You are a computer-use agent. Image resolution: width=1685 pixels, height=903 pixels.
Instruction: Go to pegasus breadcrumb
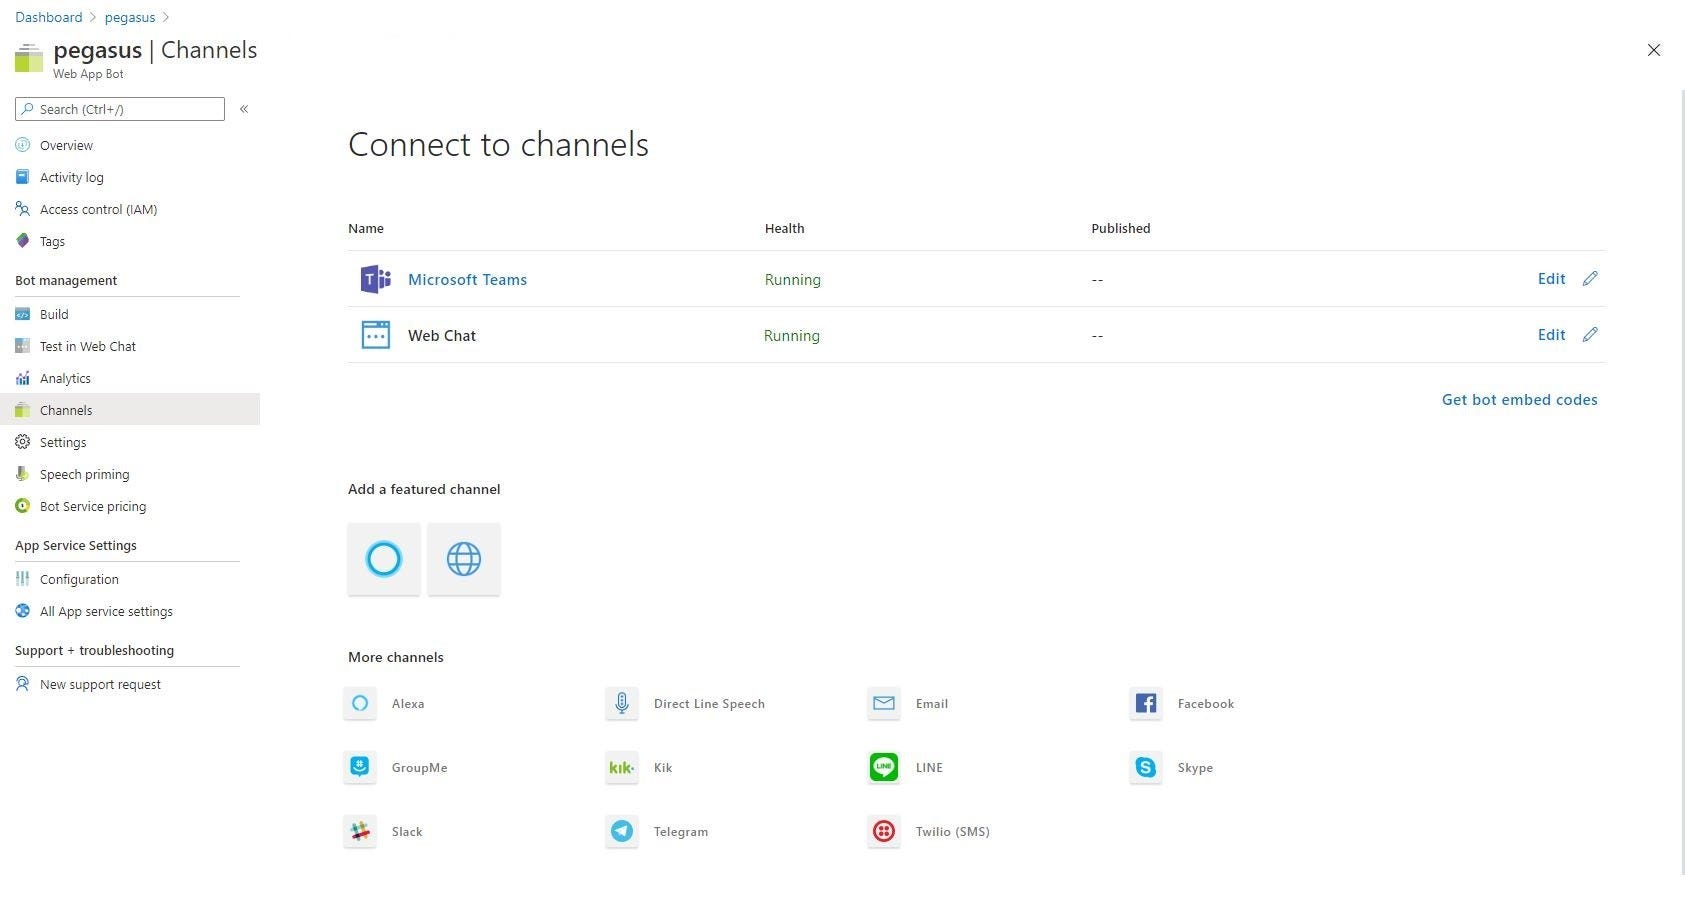[x=130, y=17]
